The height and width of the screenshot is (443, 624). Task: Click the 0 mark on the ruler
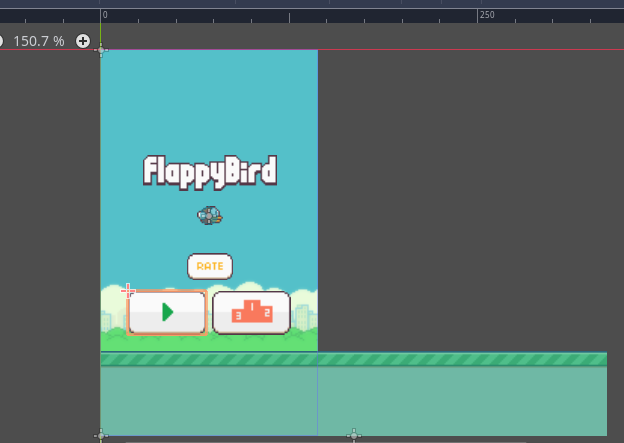tap(105, 15)
